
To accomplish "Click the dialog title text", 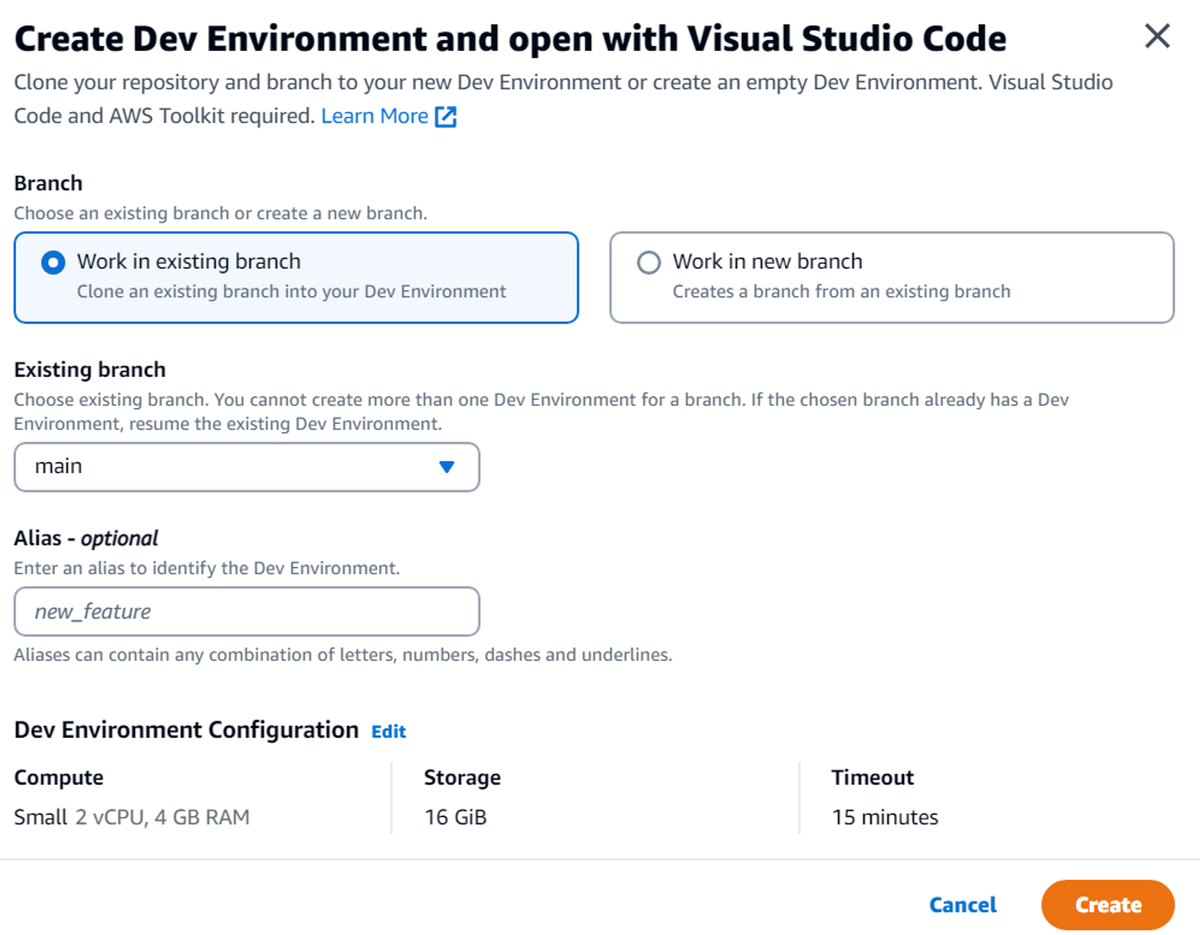I will 510,39.
